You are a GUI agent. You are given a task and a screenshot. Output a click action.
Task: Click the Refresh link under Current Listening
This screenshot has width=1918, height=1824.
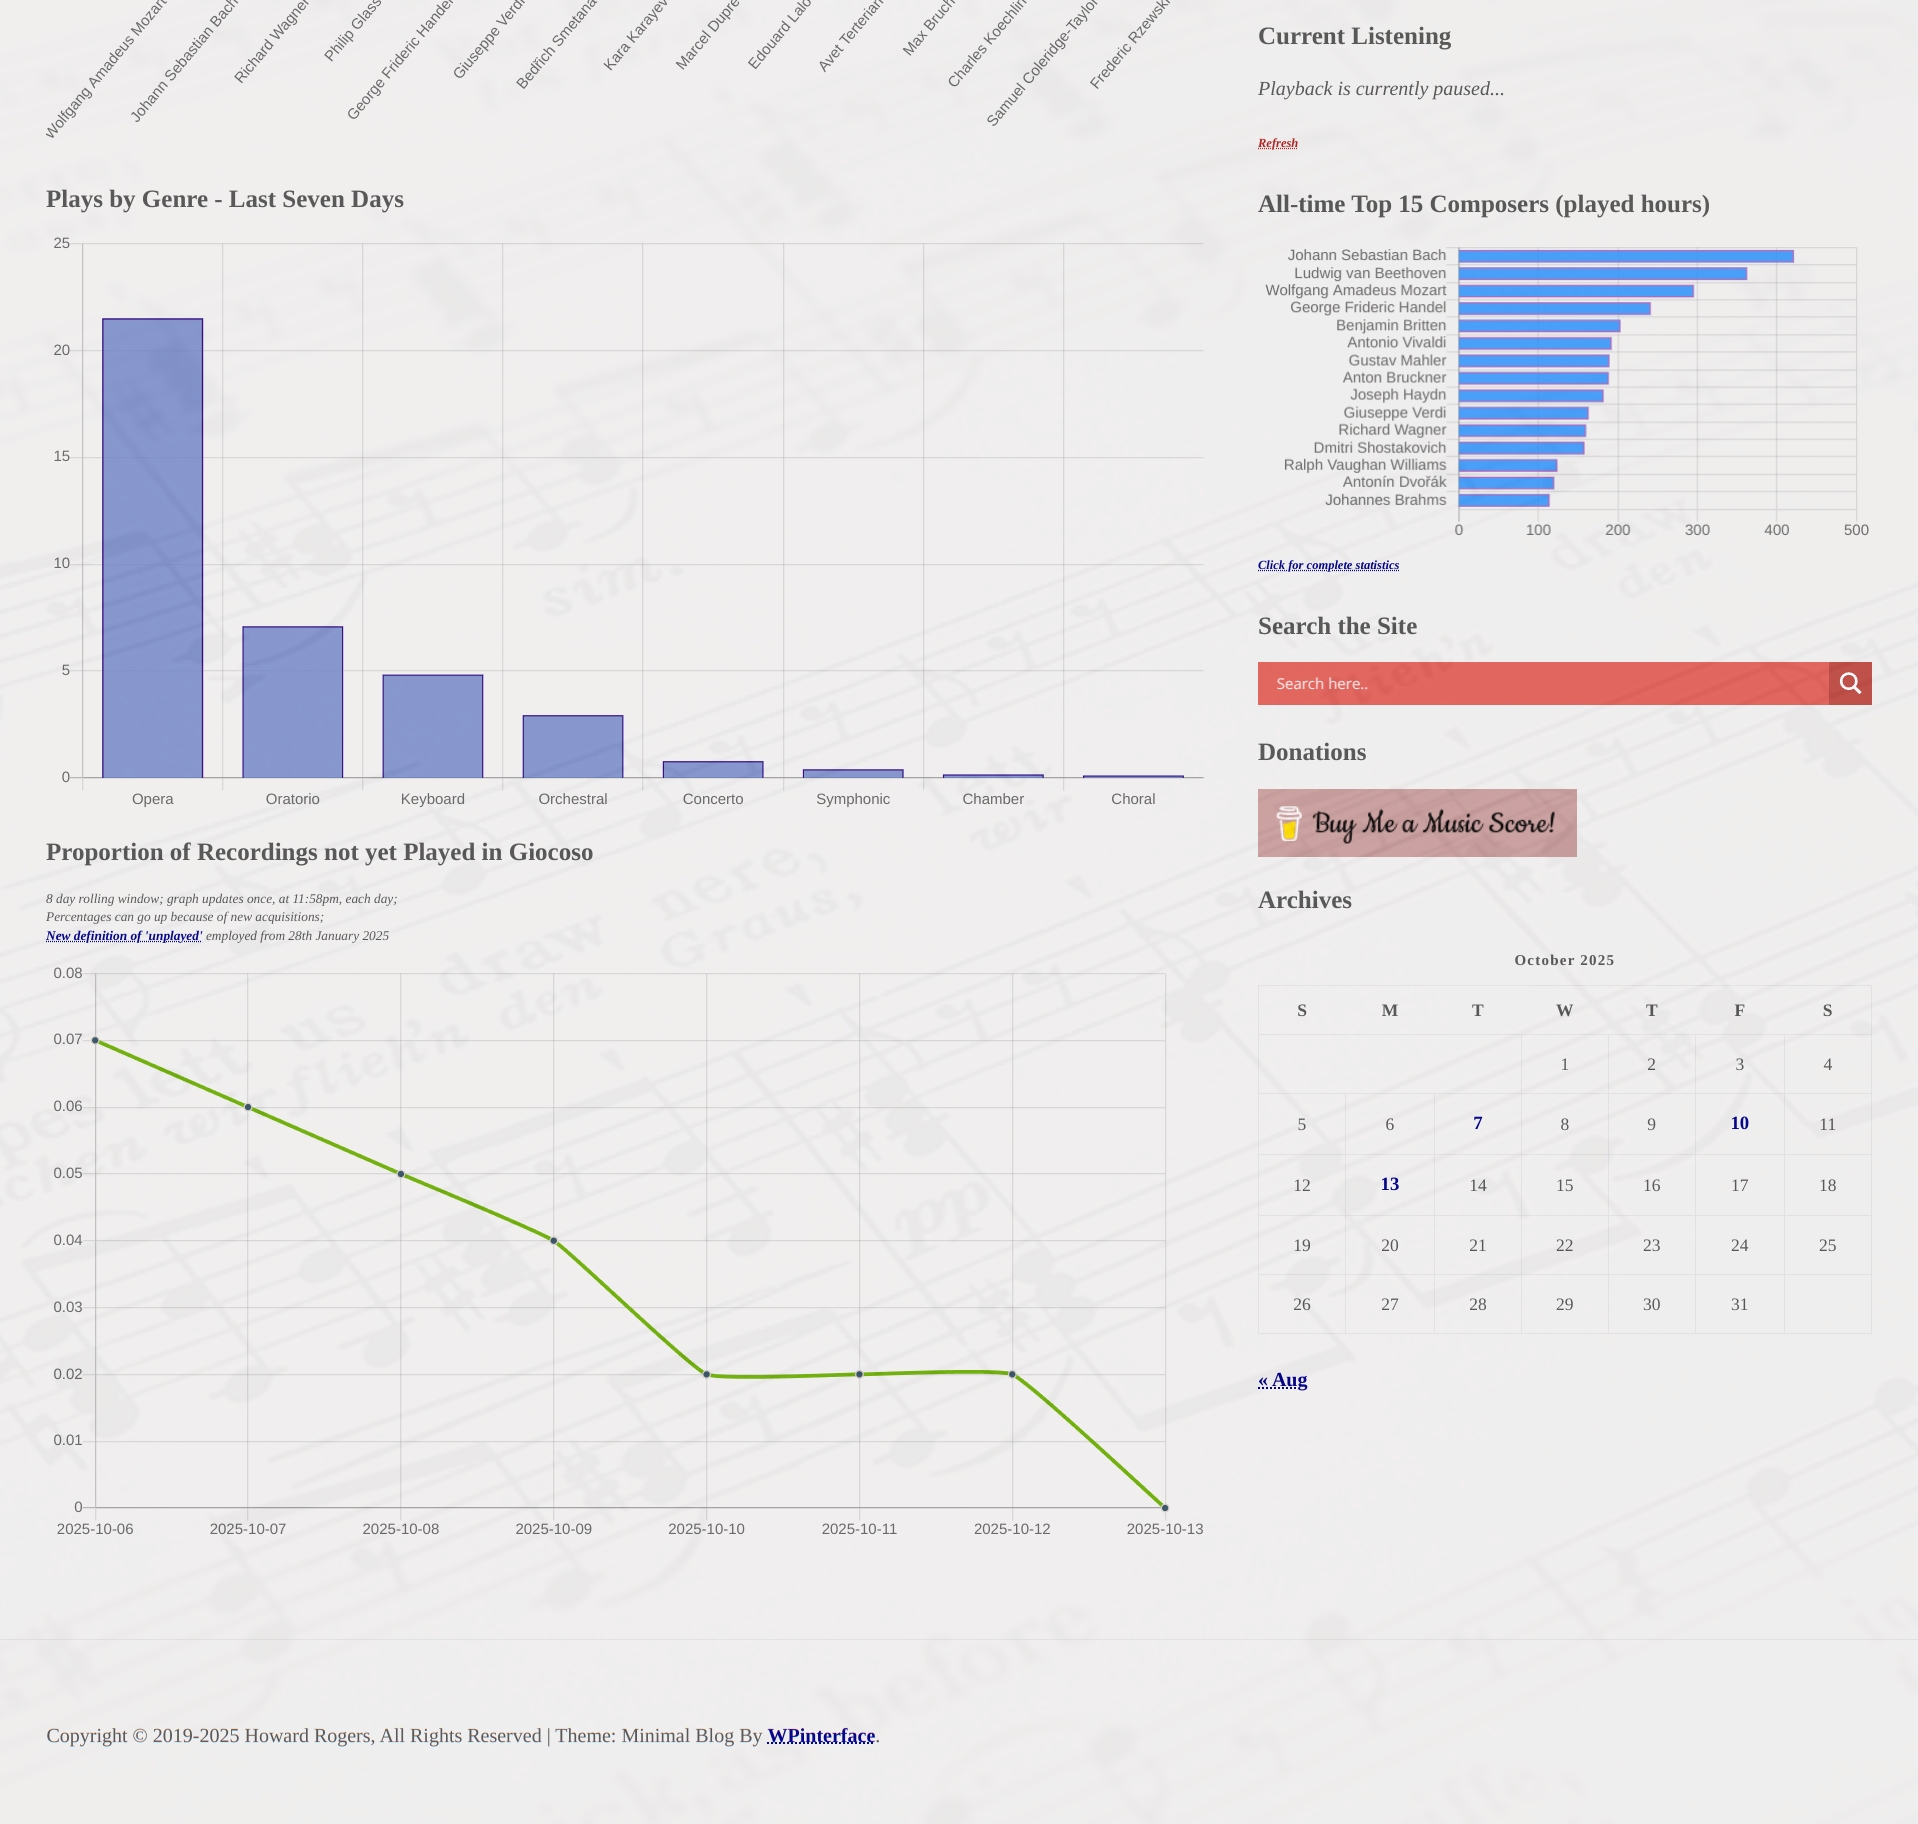pyautogui.click(x=1277, y=143)
